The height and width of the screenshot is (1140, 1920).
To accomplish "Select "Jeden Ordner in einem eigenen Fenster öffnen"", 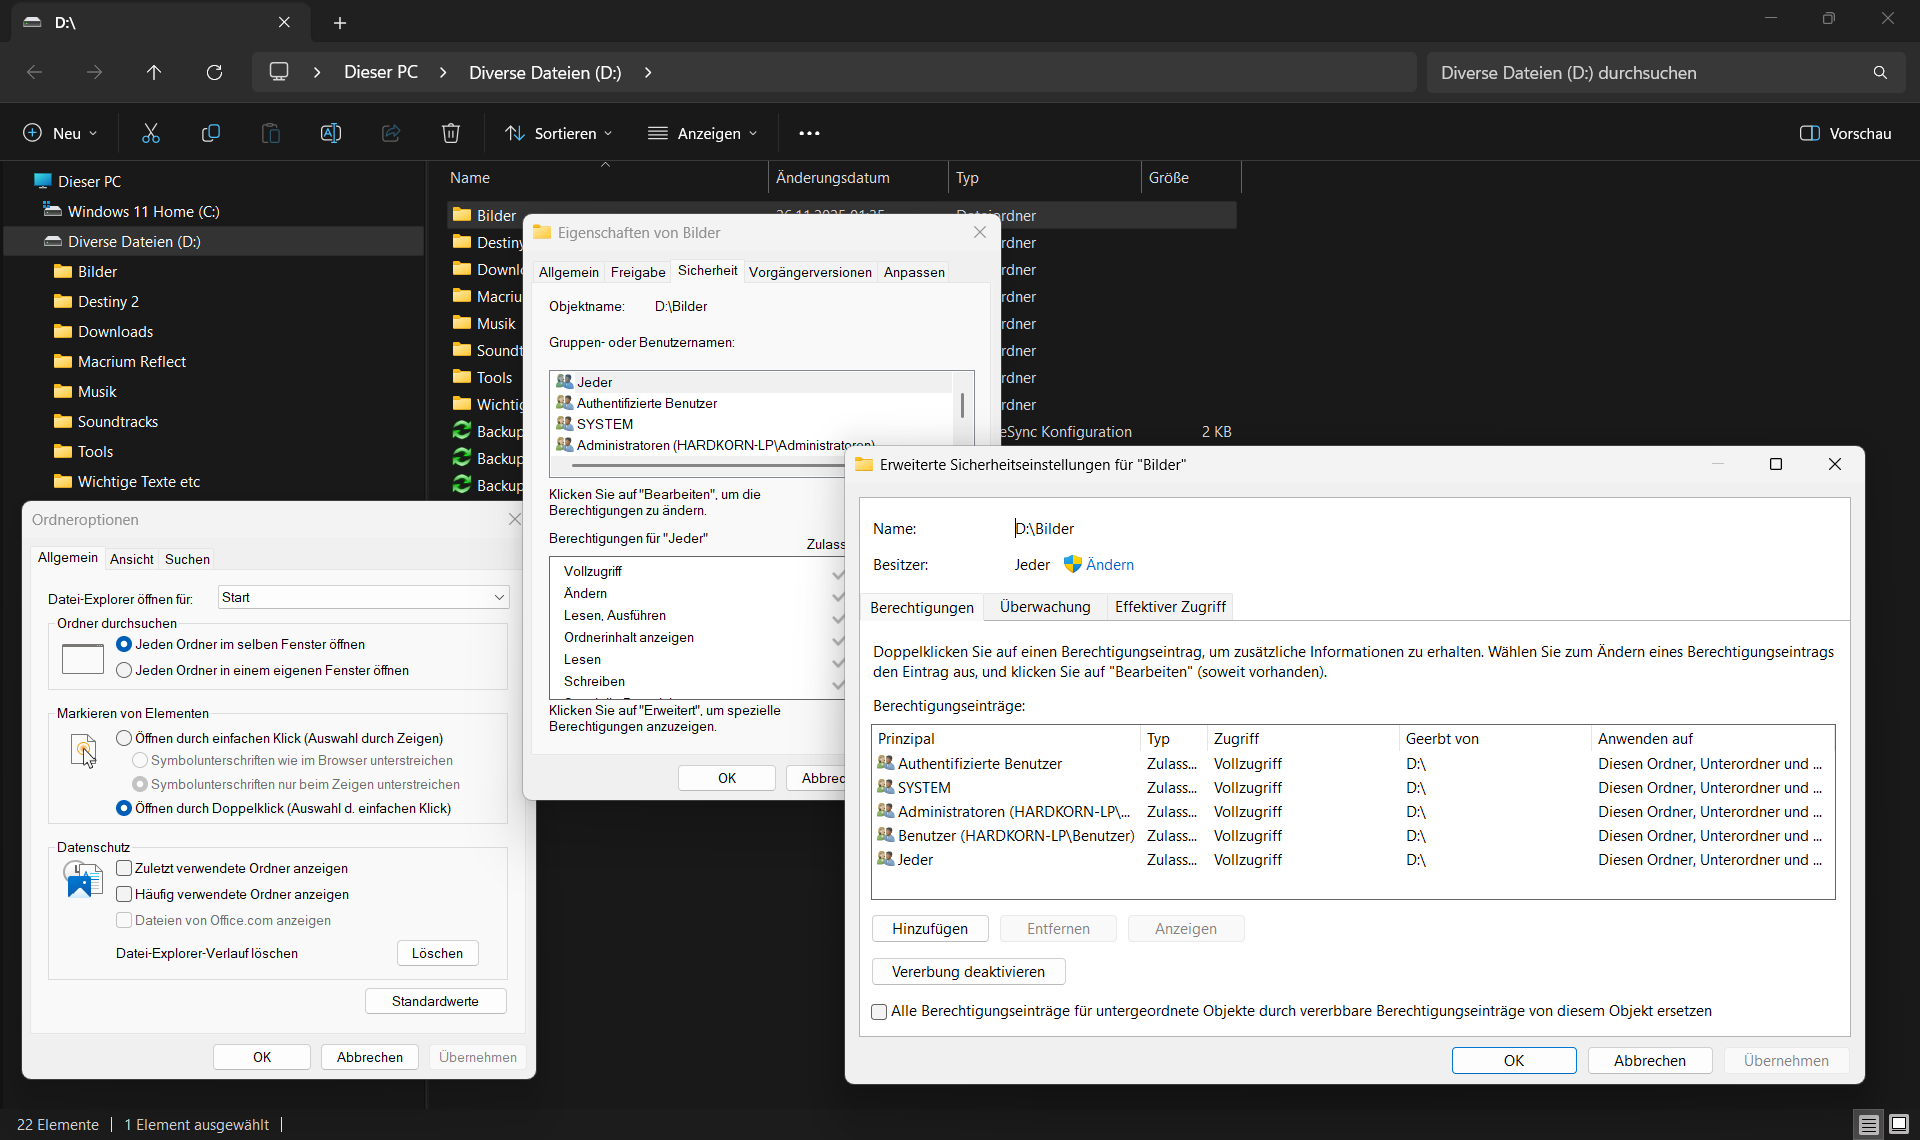I will point(125,670).
